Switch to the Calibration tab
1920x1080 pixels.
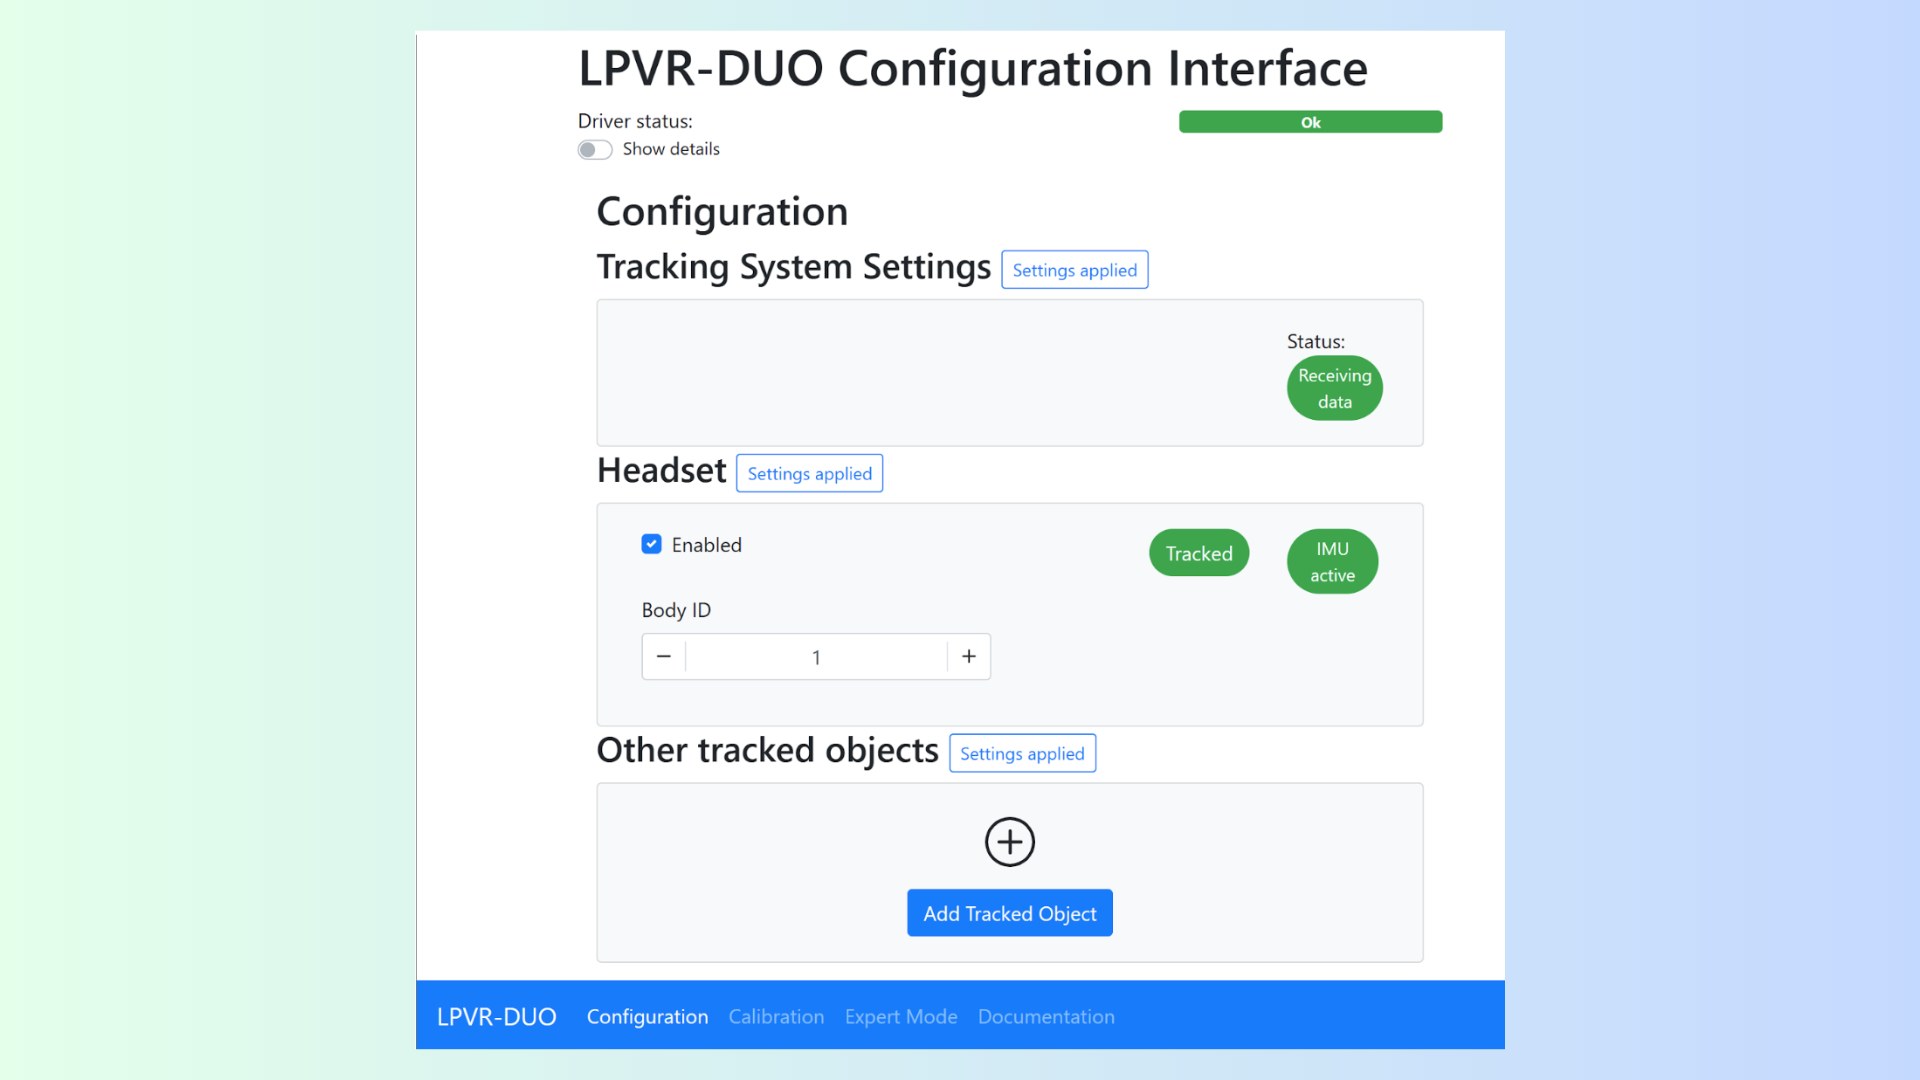click(776, 1016)
